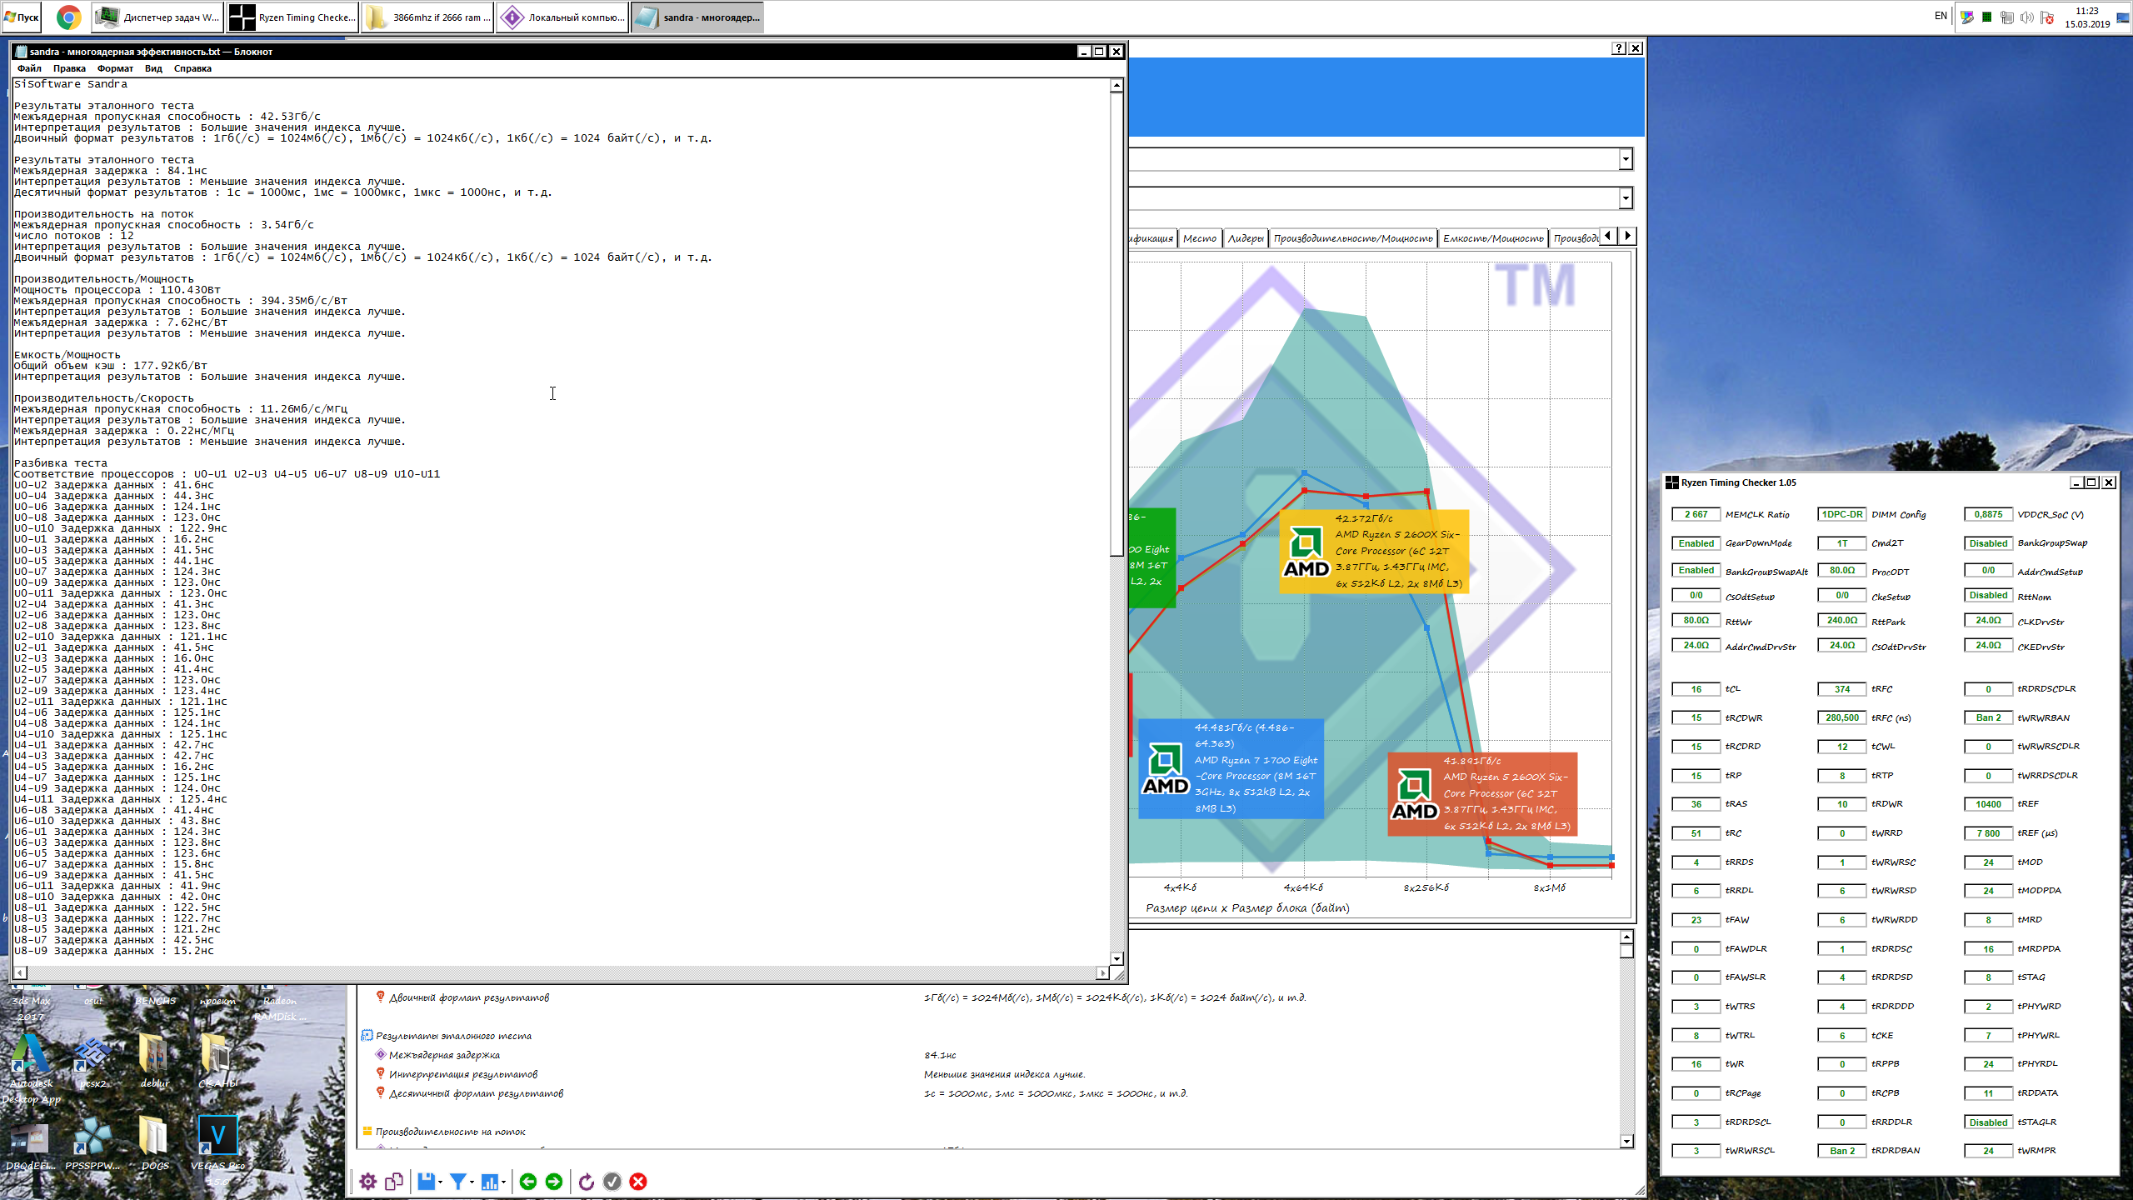Click the purple settings gear icon
2133x1200 pixels.
(x=368, y=1182)
